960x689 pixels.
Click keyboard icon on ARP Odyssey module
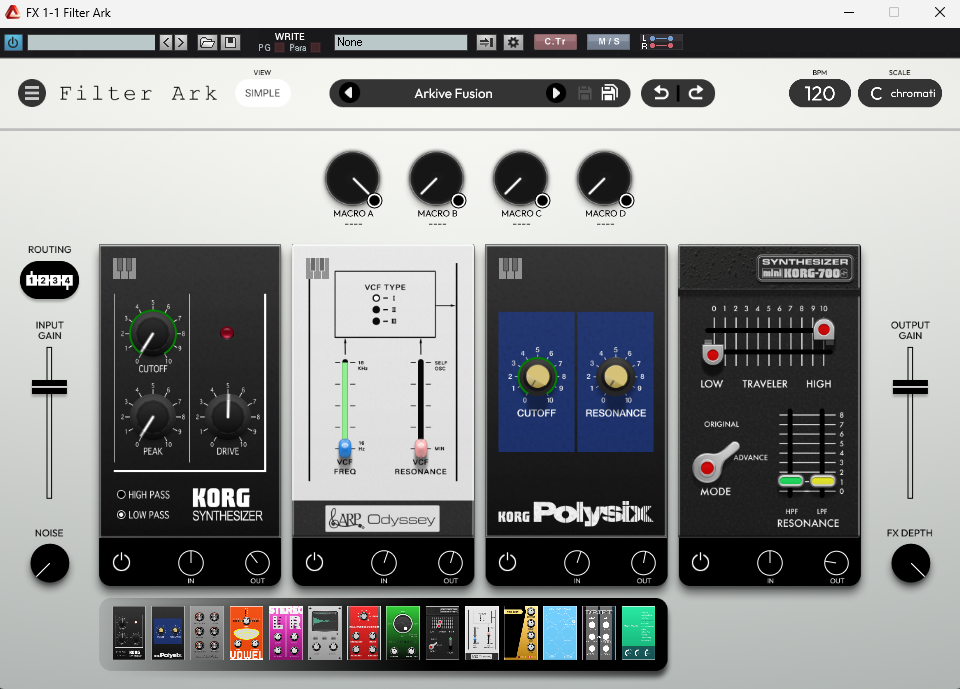point(317,268)
